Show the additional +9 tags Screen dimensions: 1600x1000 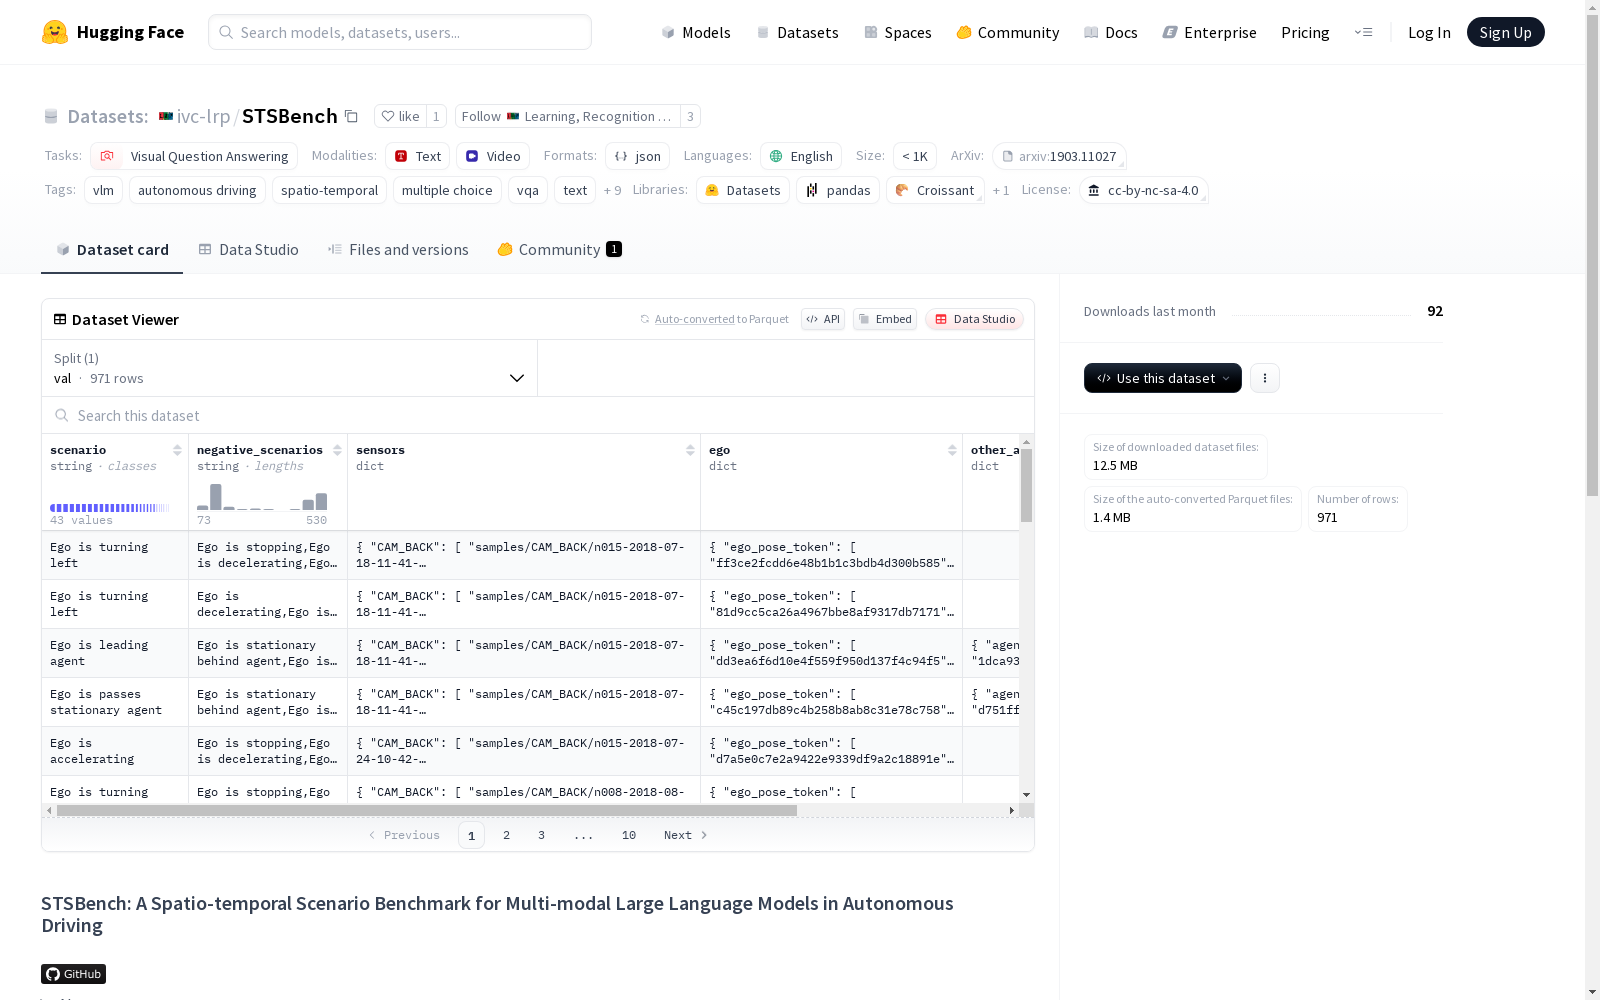point(612,190)
